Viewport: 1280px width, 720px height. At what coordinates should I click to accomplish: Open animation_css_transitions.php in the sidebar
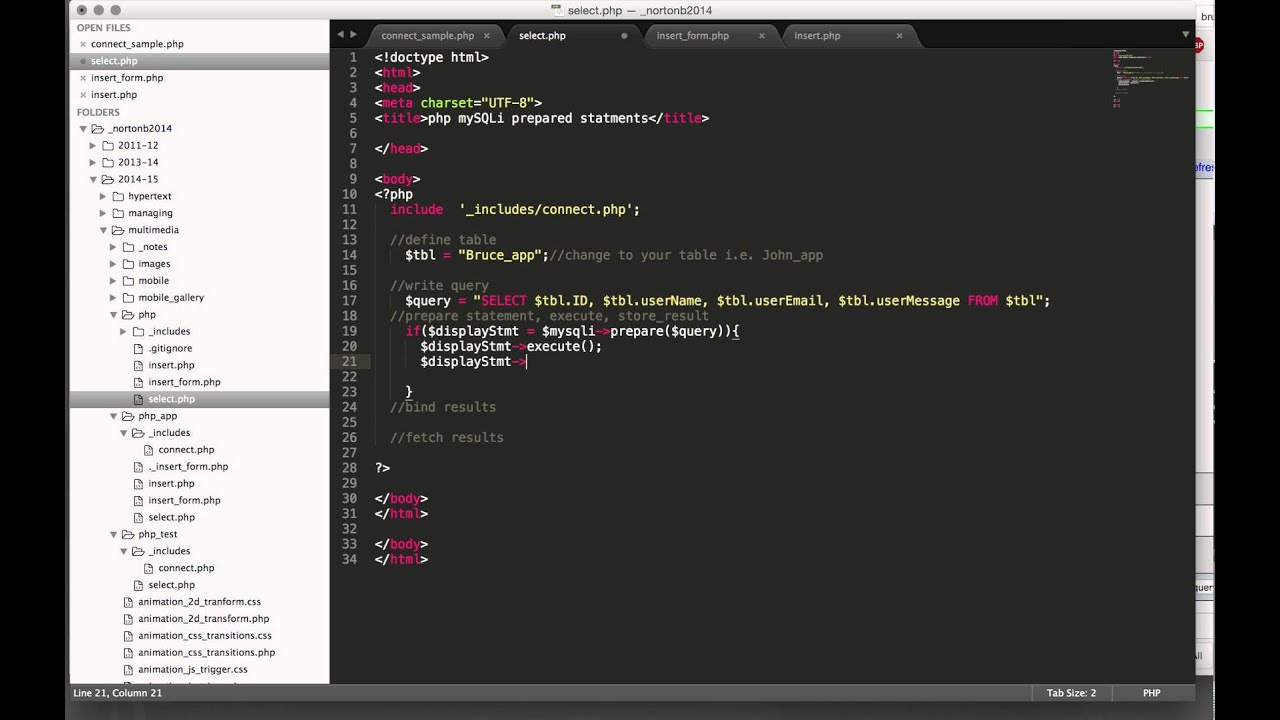click(x=206, y=653)
